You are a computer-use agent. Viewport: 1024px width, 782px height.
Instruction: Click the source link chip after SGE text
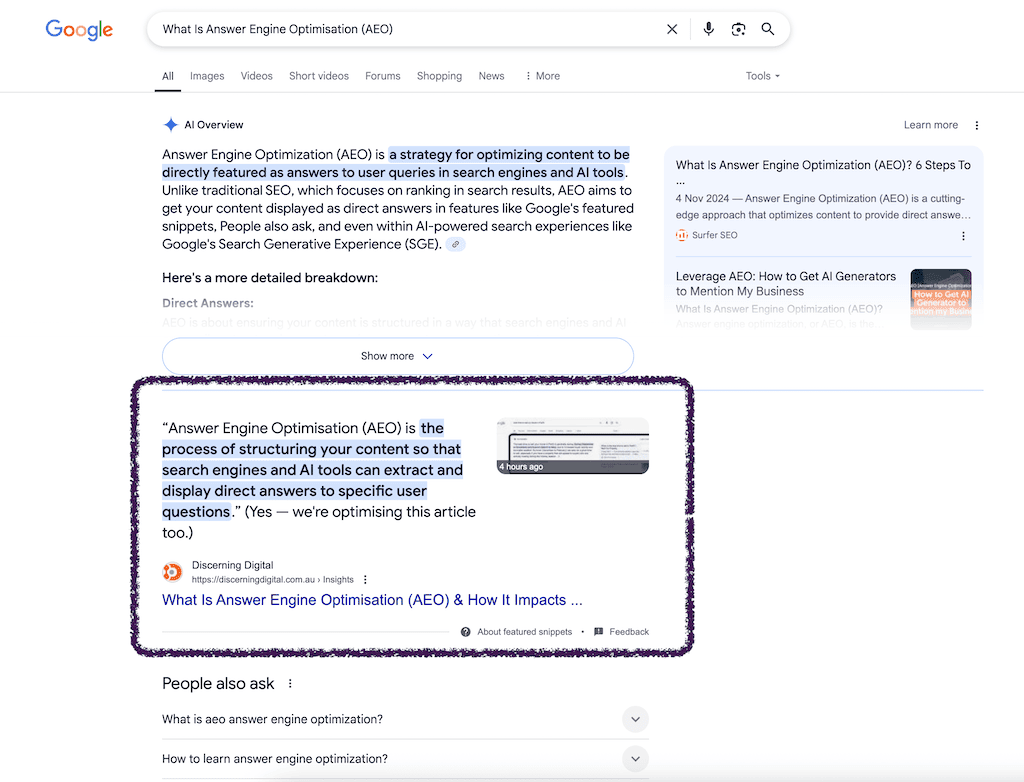[x=456, y=244]
